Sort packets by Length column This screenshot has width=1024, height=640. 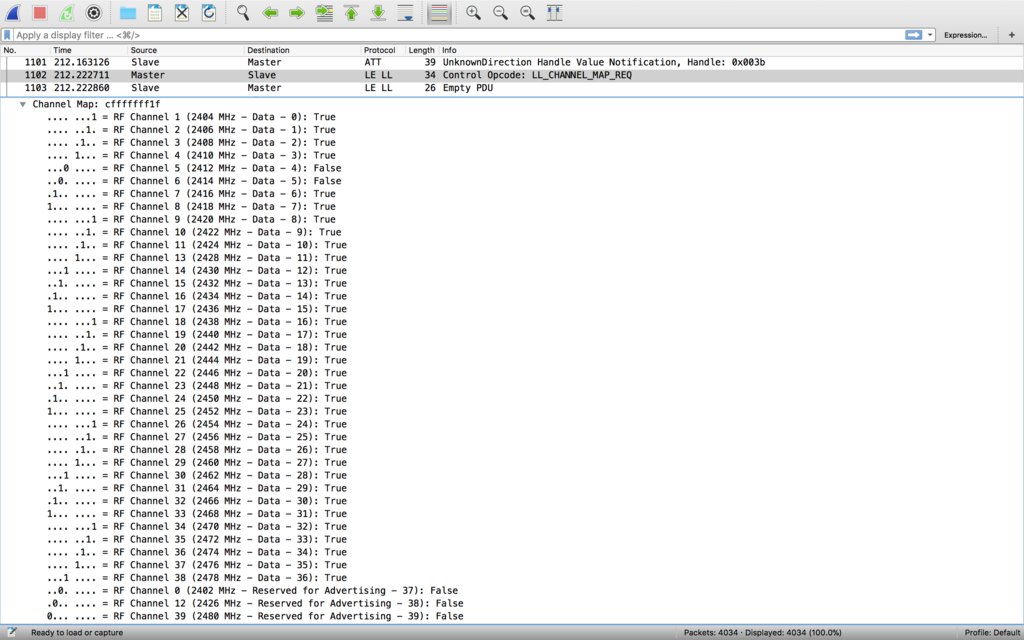coord(421,50)
